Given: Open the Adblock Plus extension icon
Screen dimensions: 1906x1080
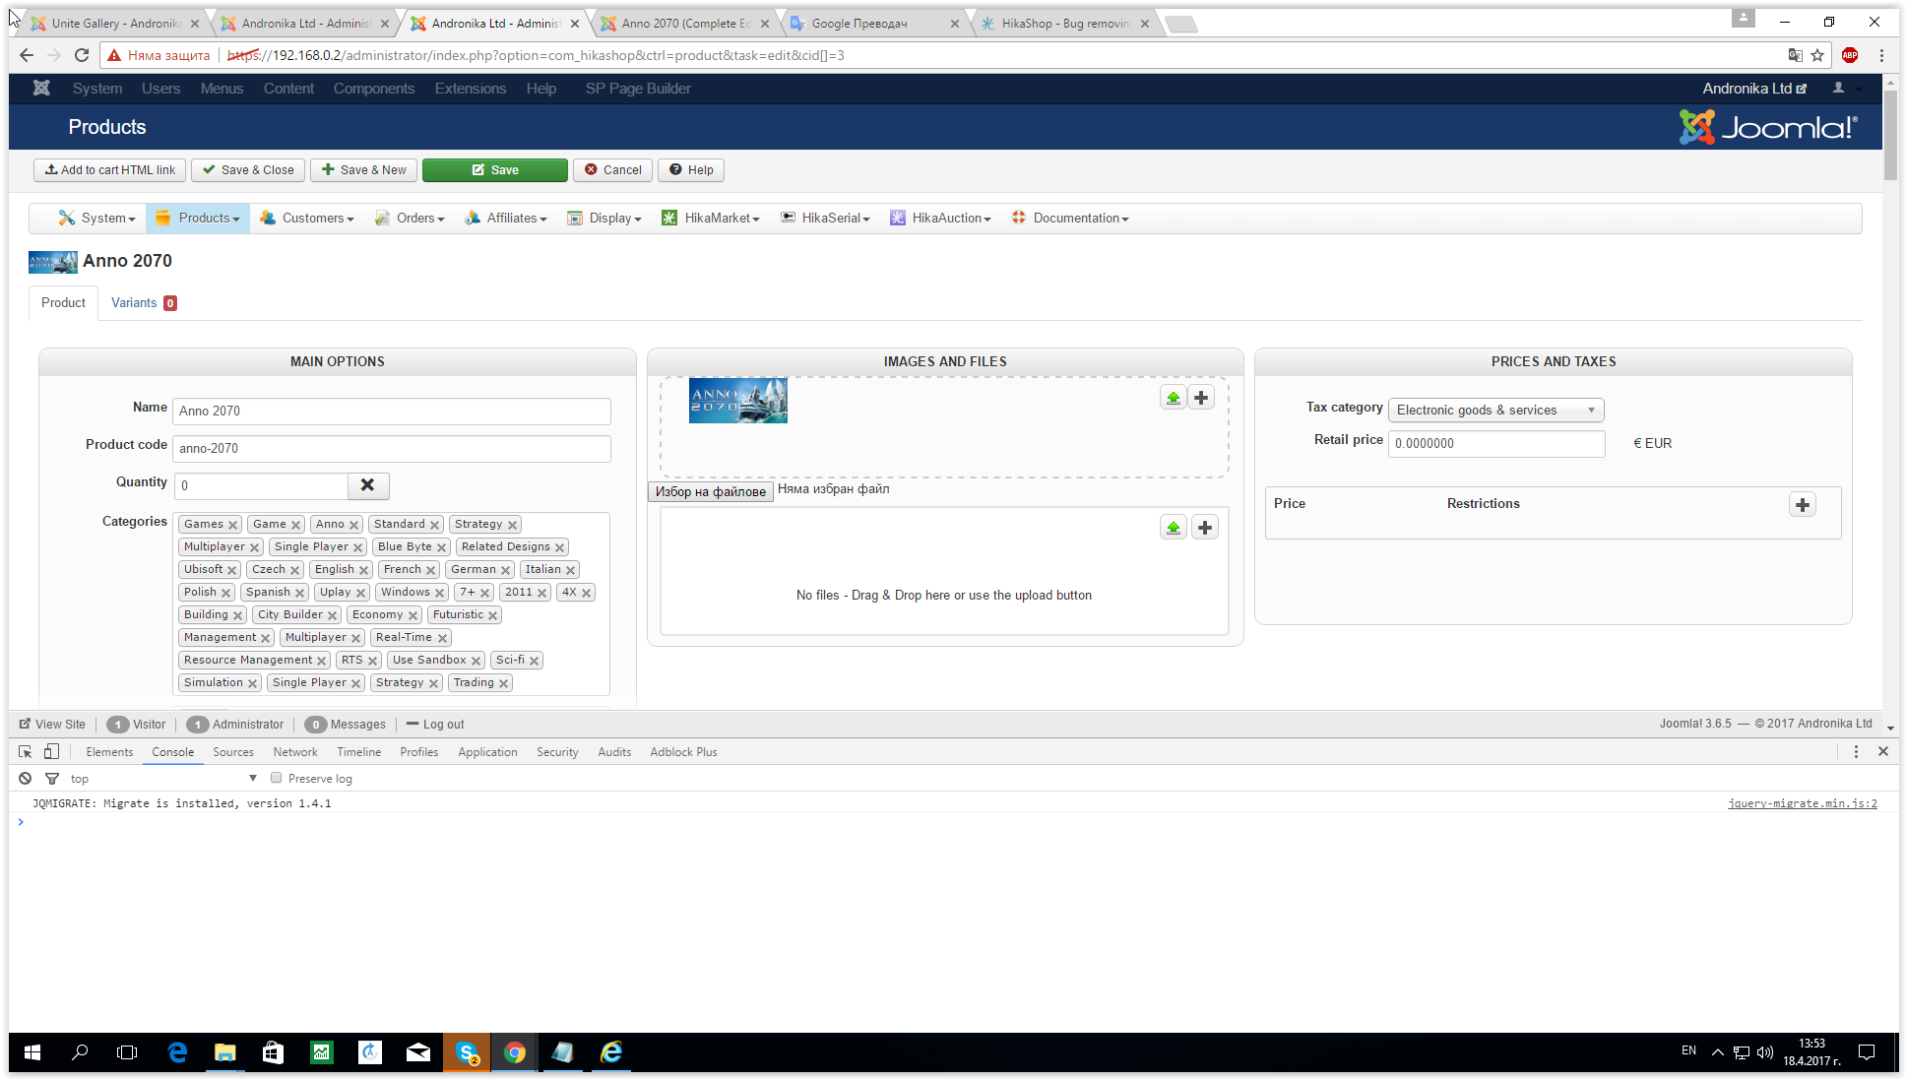Looking at the screenshot, I should (1850, 55).
